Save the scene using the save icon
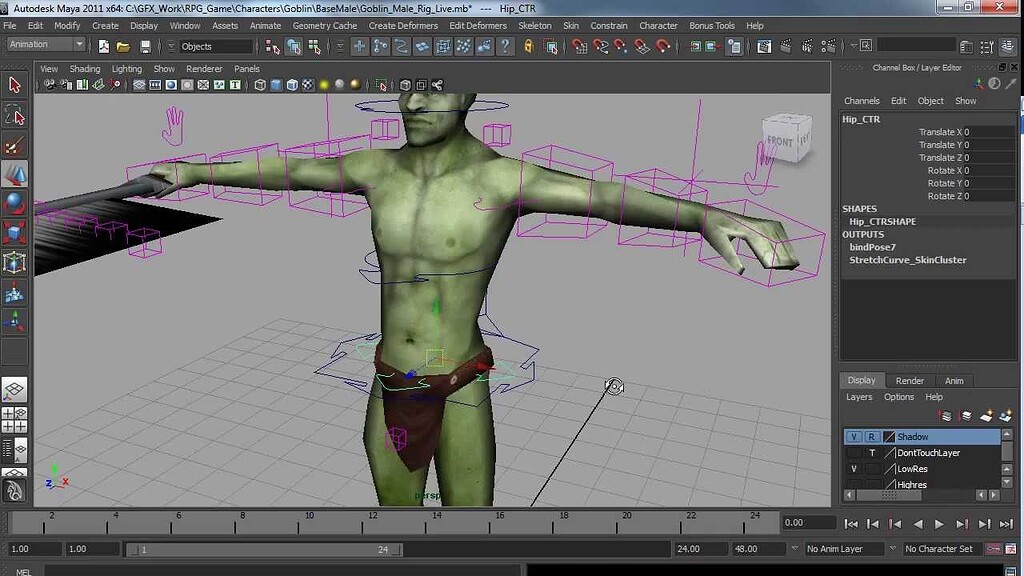Screen dimensions: 1024x576 [x=148, y=45]
